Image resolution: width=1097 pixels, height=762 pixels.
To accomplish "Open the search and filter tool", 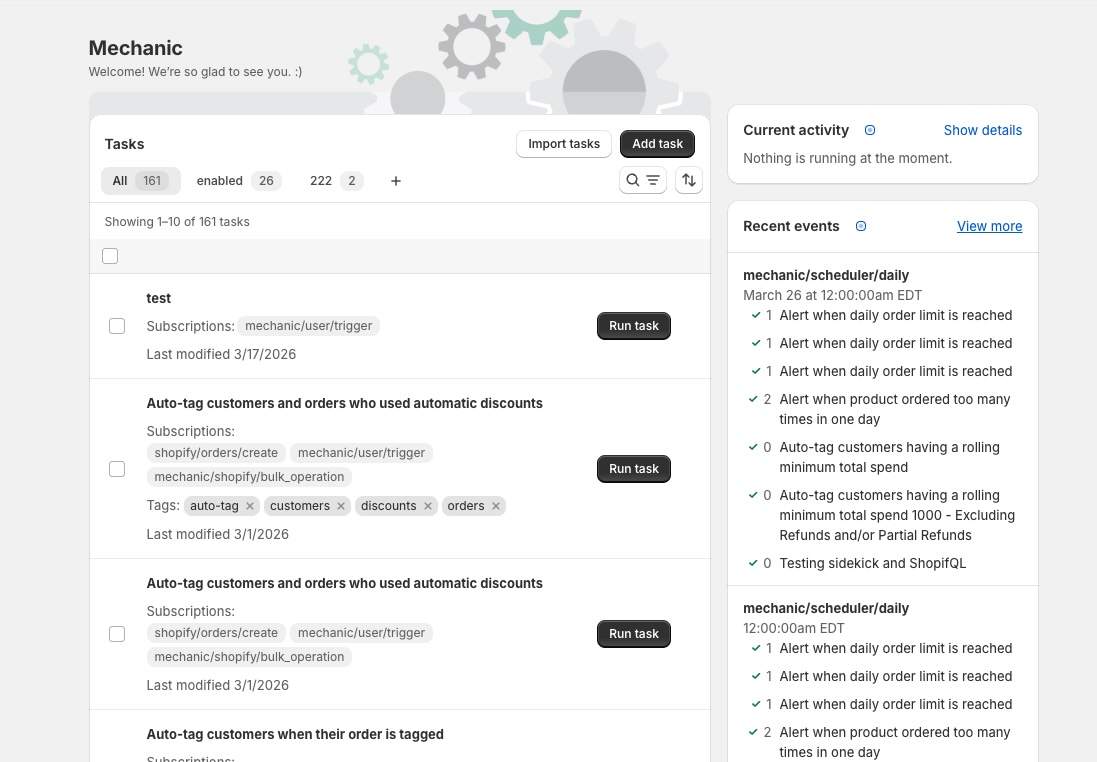I will point(641,180).
